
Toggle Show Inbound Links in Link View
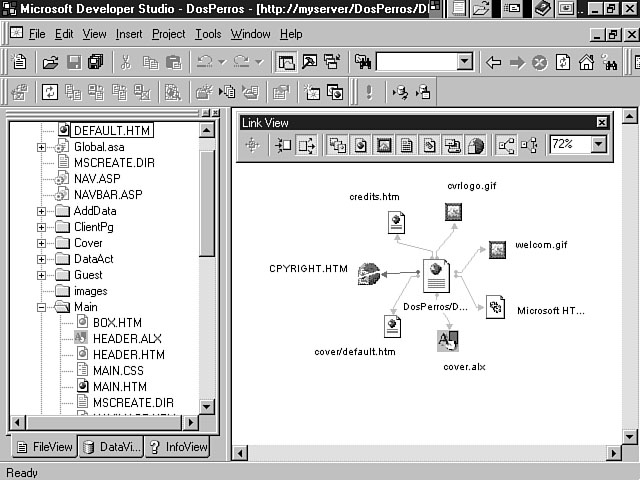click(283, 145)
